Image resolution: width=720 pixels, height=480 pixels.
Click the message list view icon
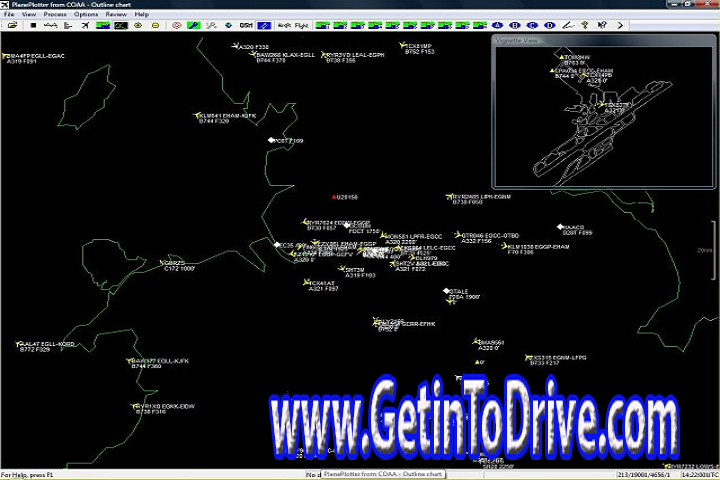68,25
